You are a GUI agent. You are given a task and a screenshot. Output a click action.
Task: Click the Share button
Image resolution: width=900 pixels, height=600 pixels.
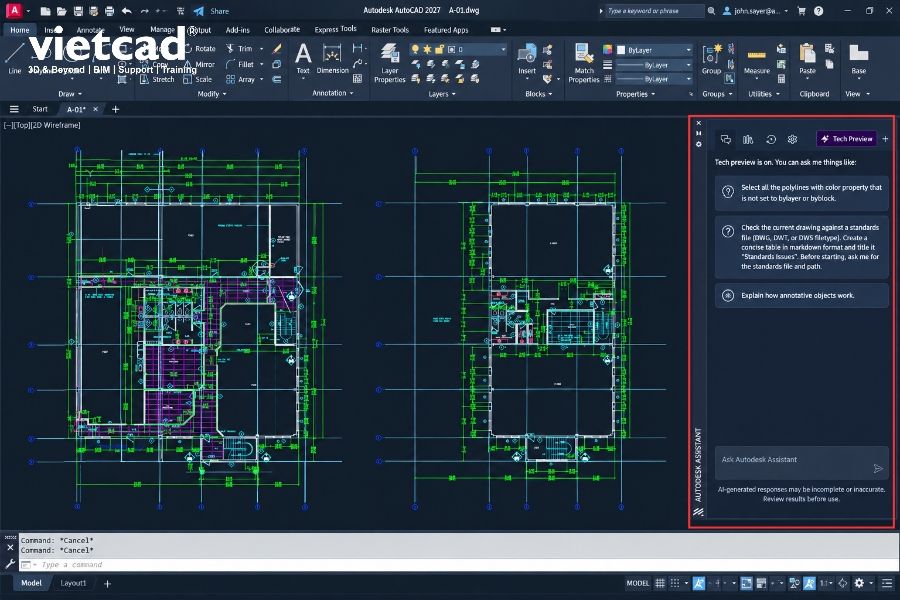tap(211, 11)
